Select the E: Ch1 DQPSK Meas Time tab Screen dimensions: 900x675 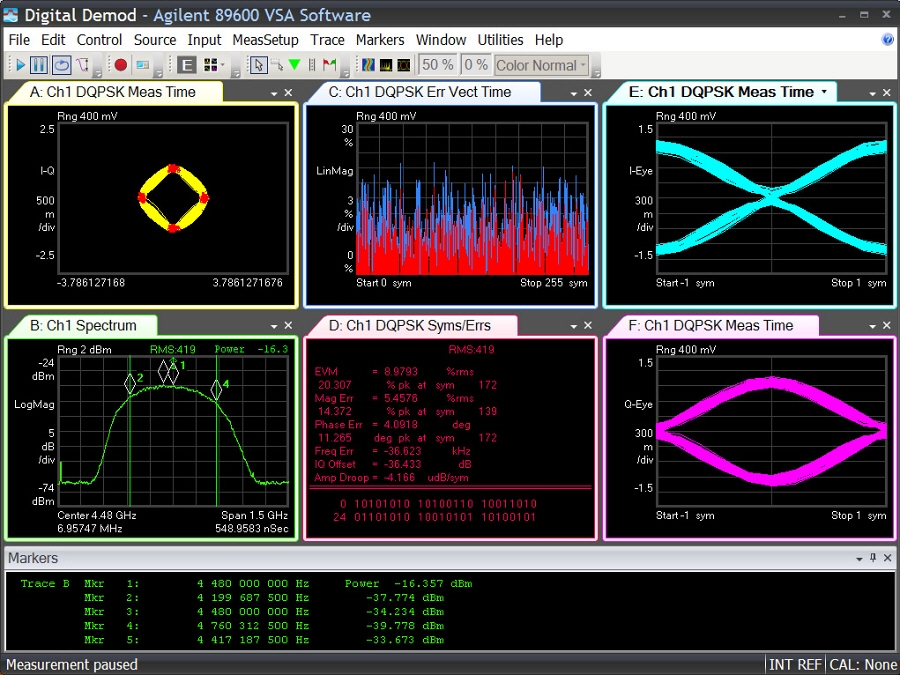(x=721, y=92)
